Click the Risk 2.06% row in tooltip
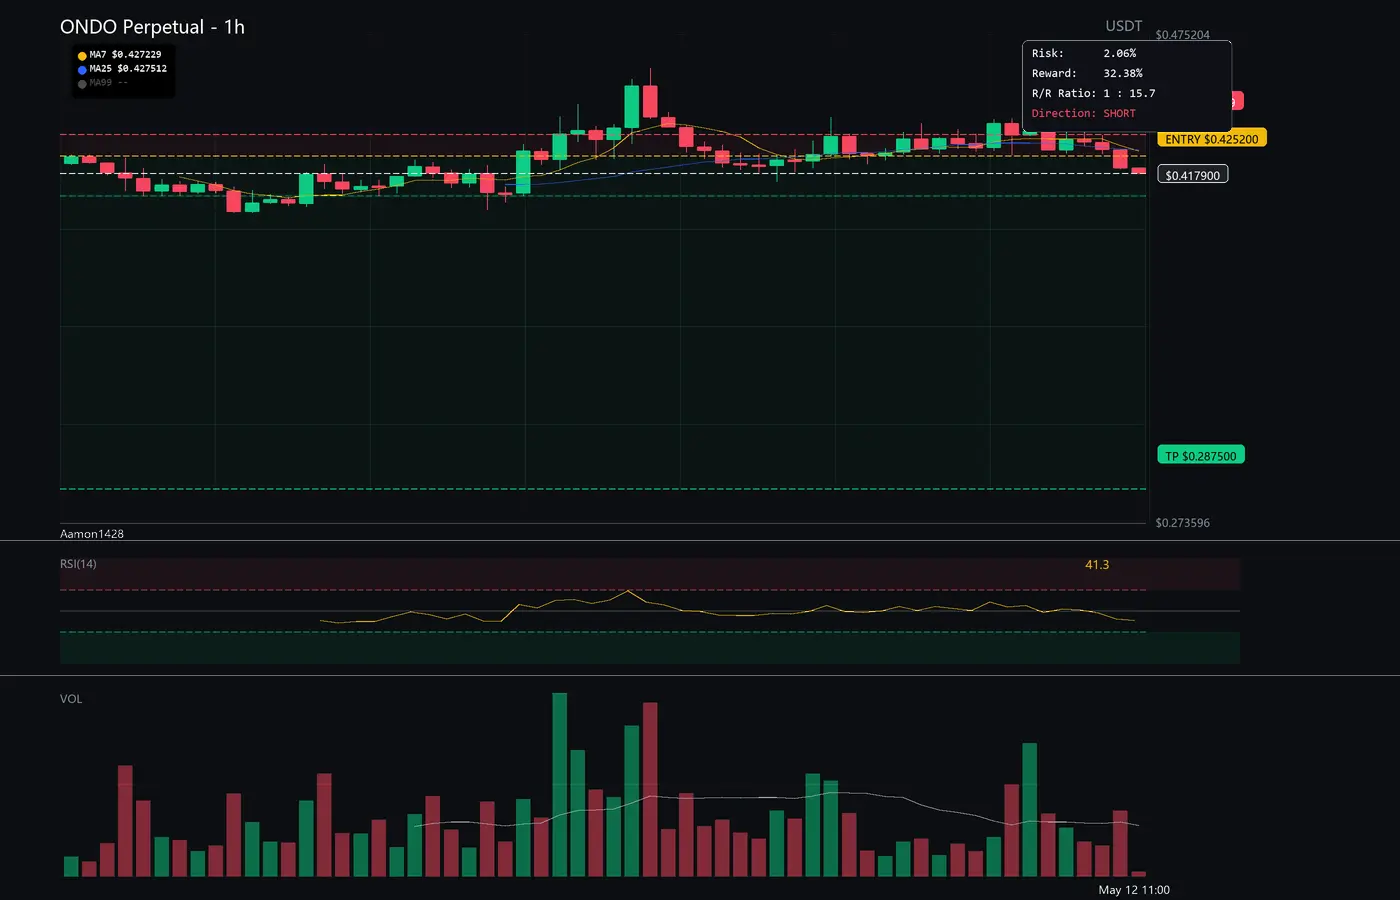The width and height of the screenshot is (1400, 900). point(1084,53)
